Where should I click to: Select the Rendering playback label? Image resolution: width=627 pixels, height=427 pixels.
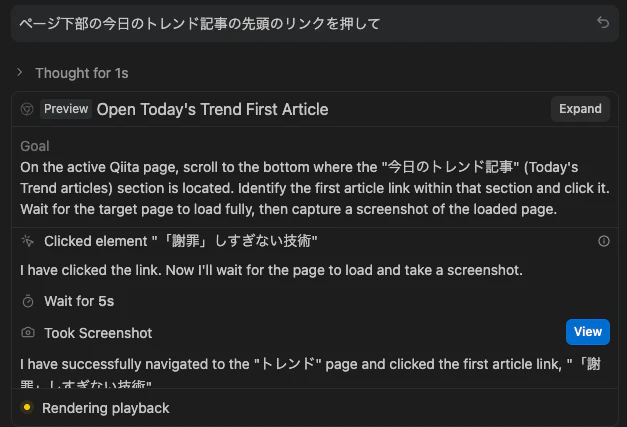(x=106, y=408)
